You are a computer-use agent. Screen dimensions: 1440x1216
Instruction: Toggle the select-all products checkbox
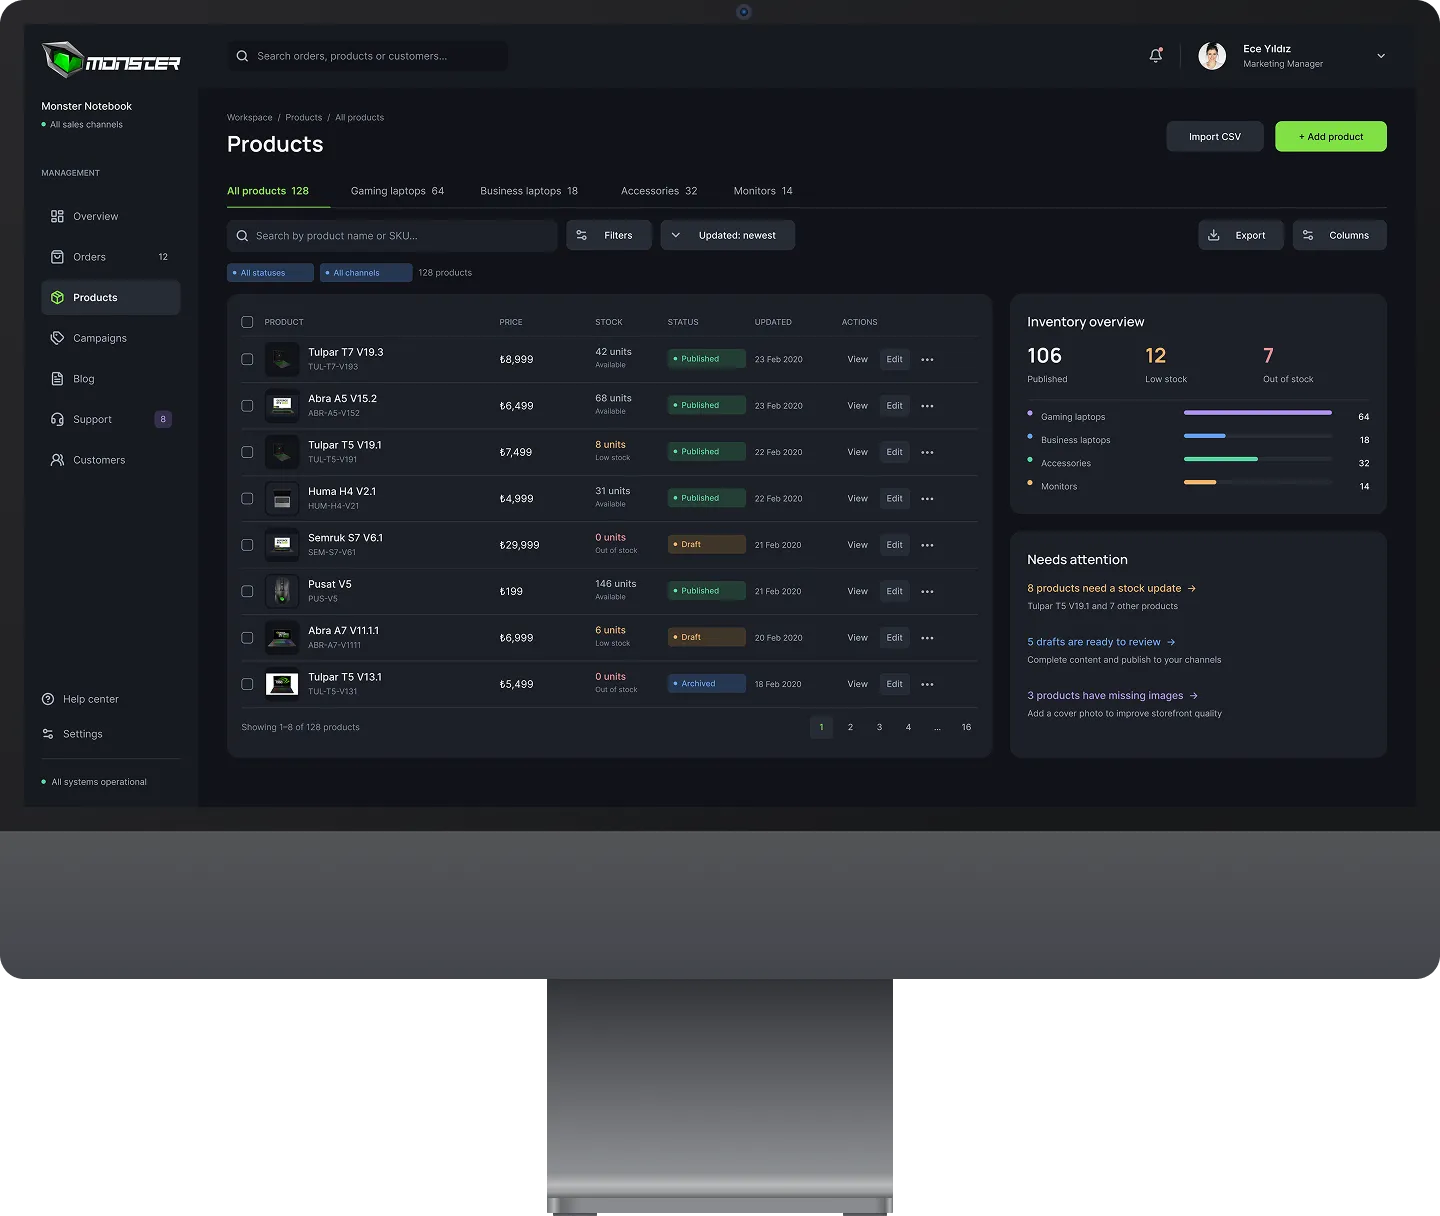[247, 322]
